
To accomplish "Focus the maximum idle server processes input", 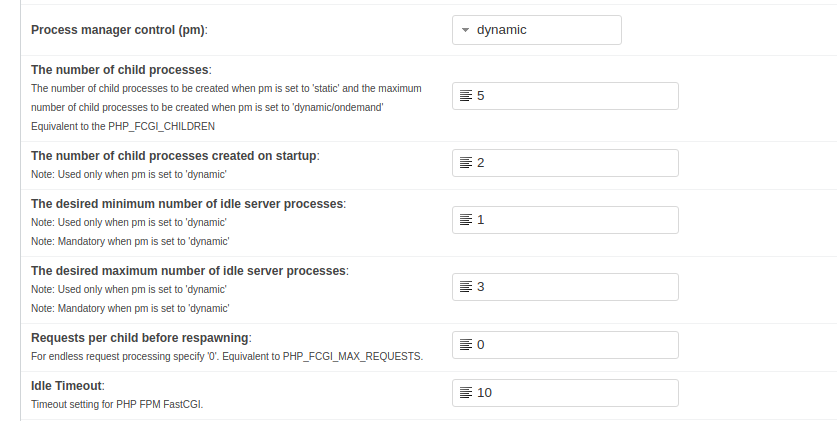I will coord(575,287).
